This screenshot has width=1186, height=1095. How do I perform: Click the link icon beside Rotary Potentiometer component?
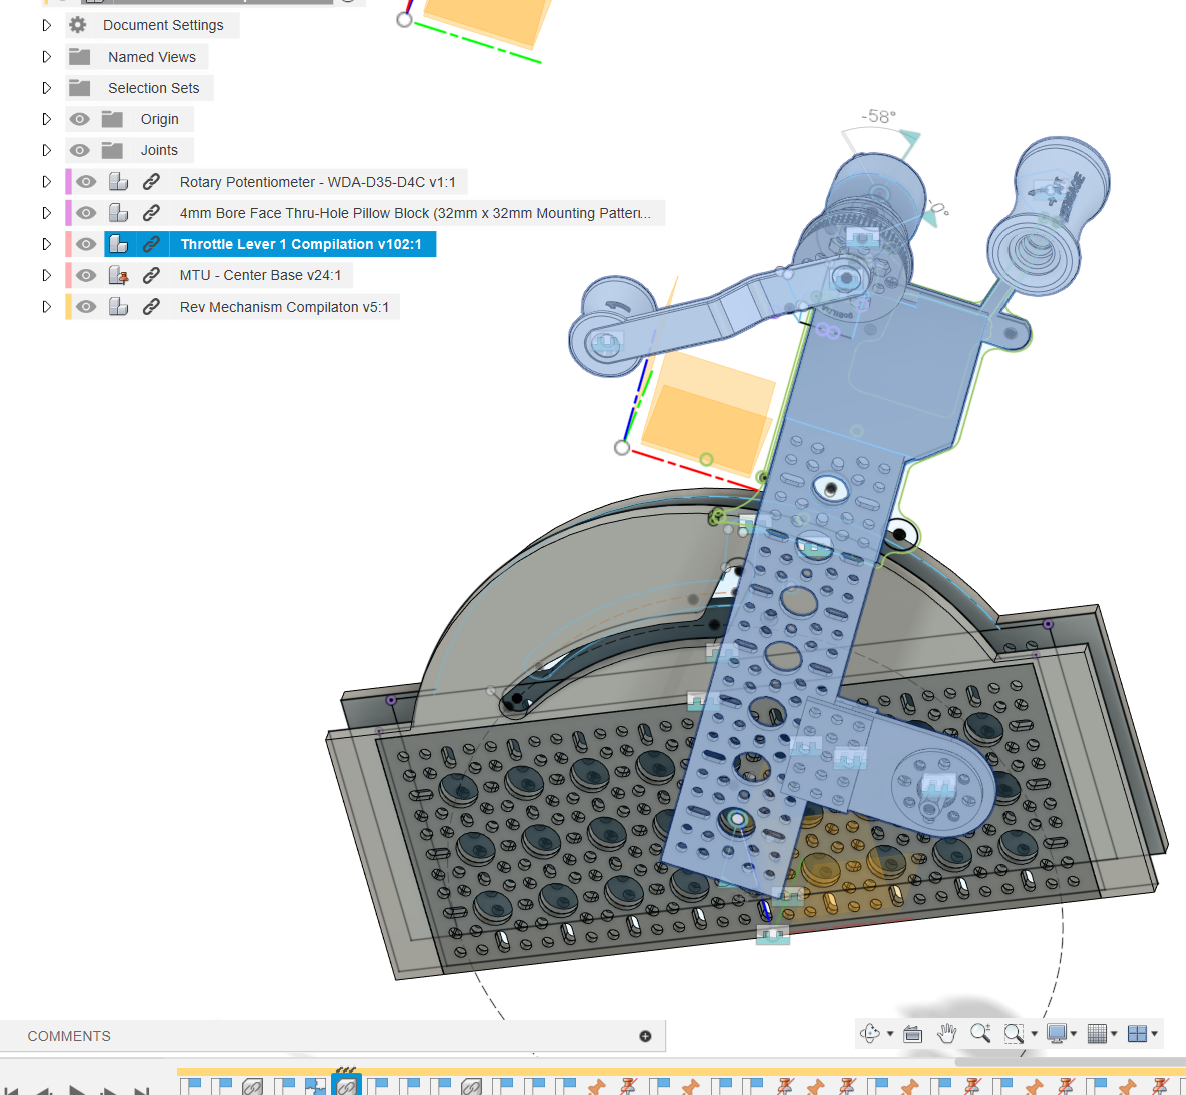point(152,181)
